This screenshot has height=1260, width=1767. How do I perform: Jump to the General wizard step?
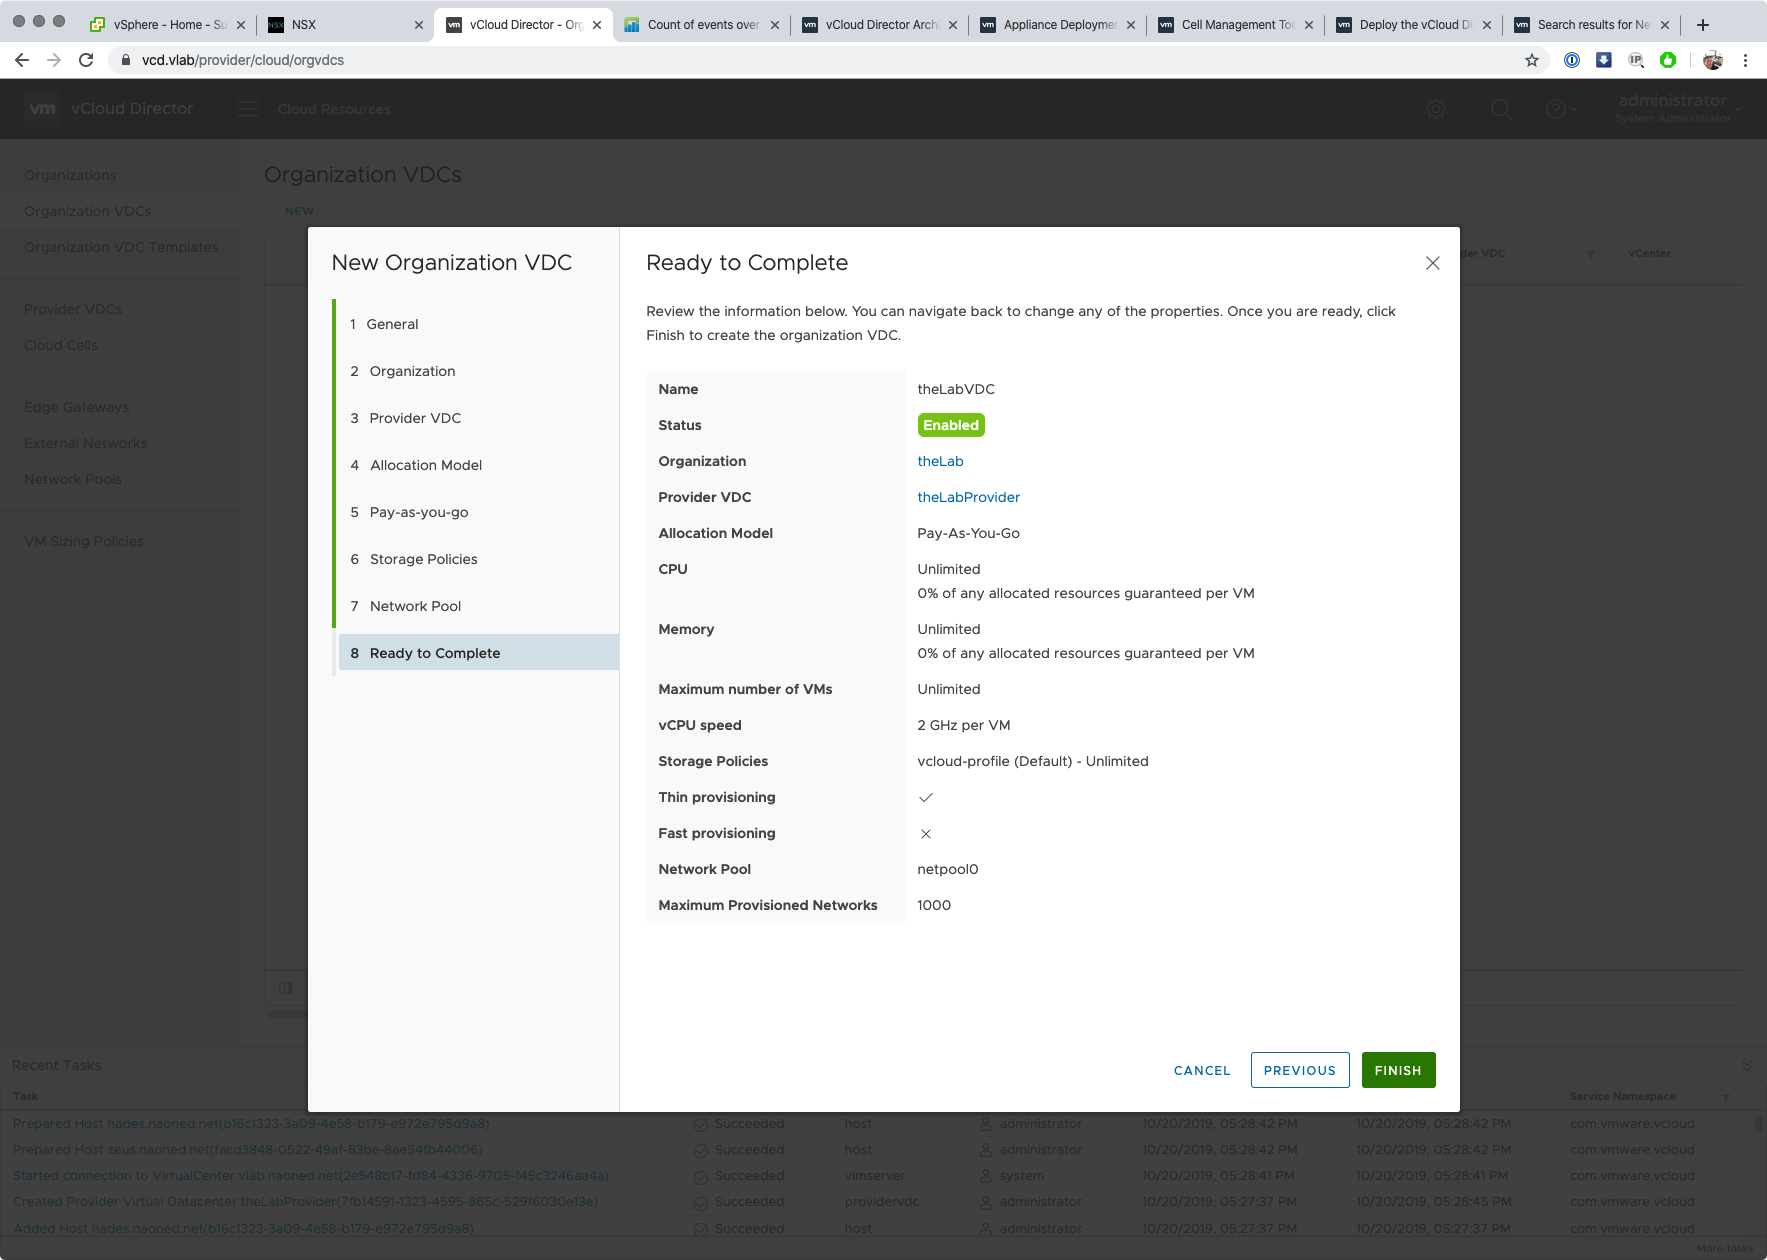392,324
